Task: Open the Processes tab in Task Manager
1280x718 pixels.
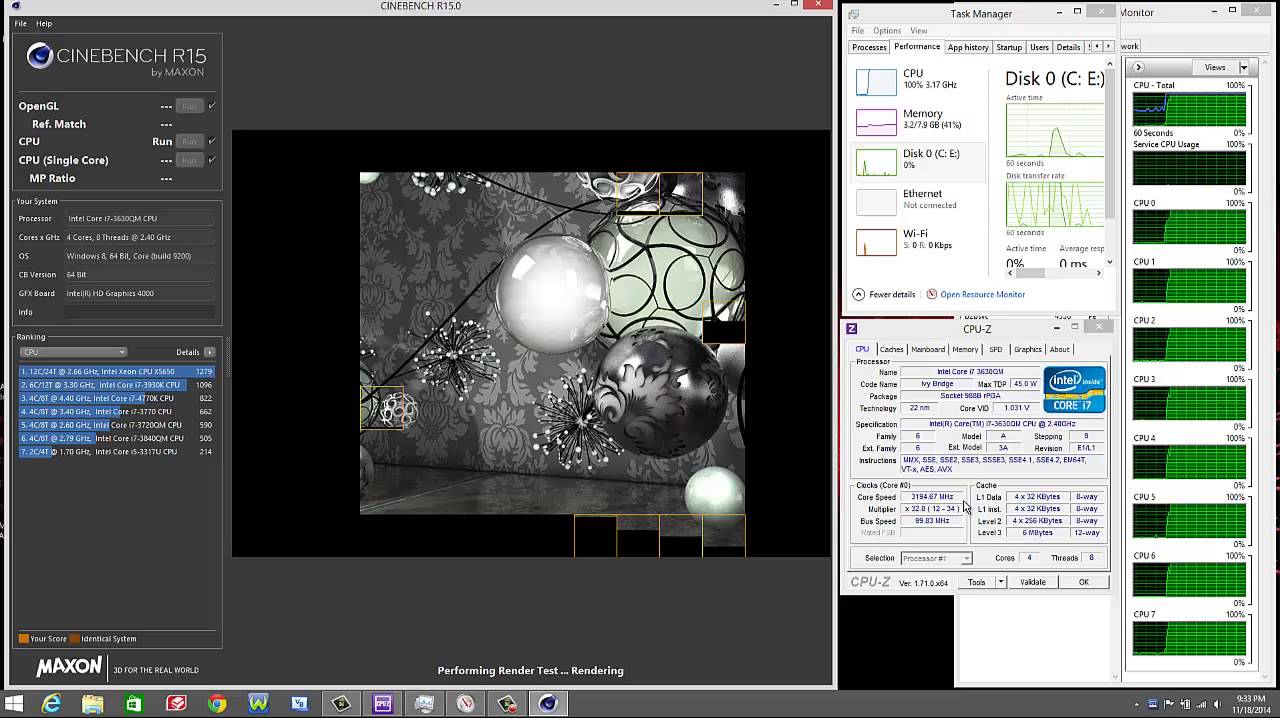Action: click(869, 47)
